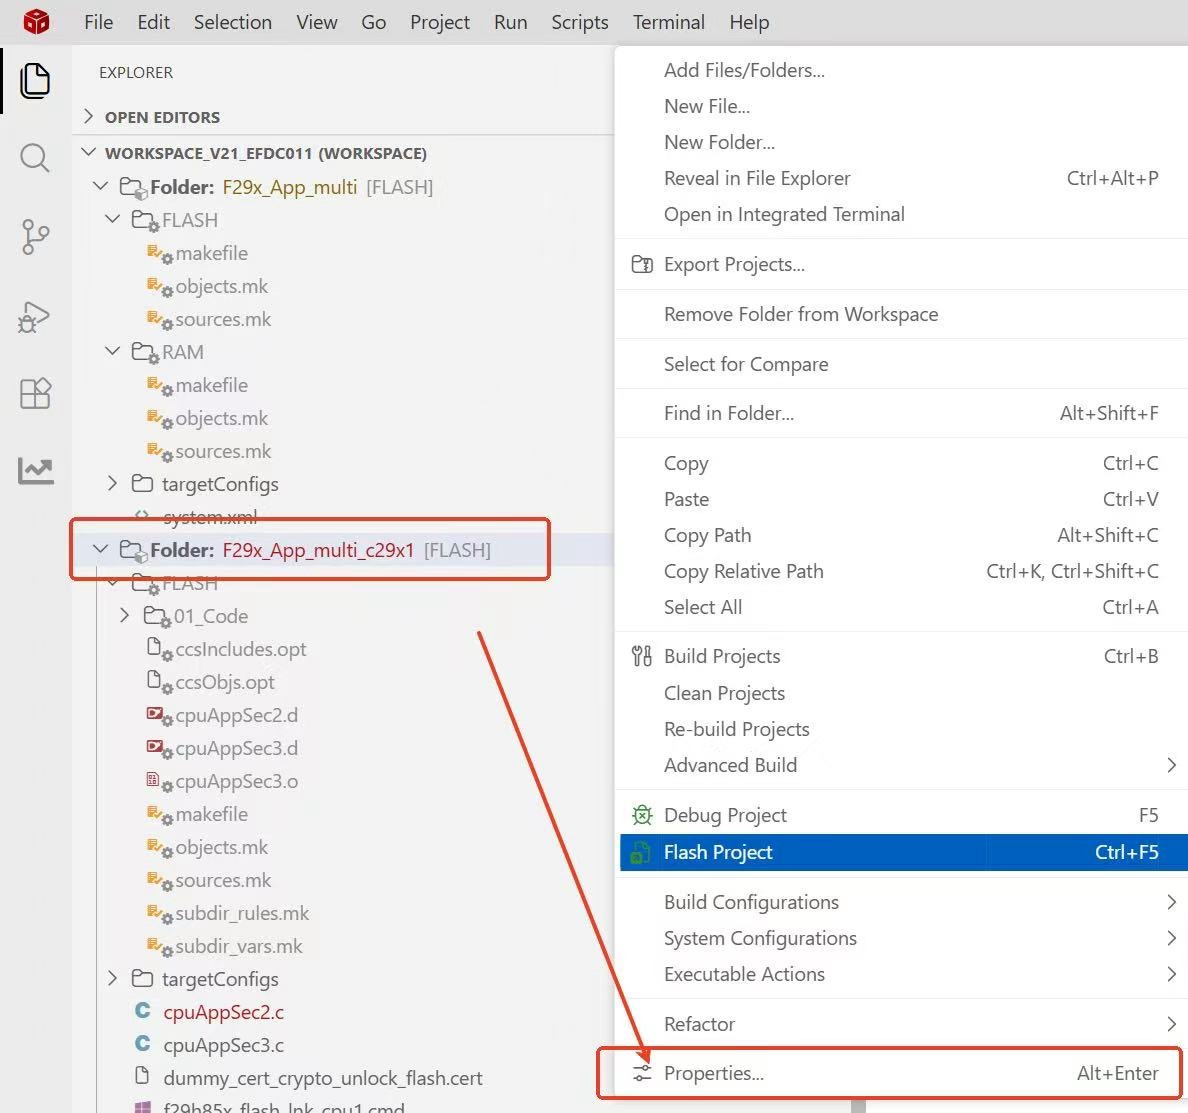Choose Remove Folder from Workspace
Image resolution: width=1188 pixels, height=1113 pixels.
point(901,314)
